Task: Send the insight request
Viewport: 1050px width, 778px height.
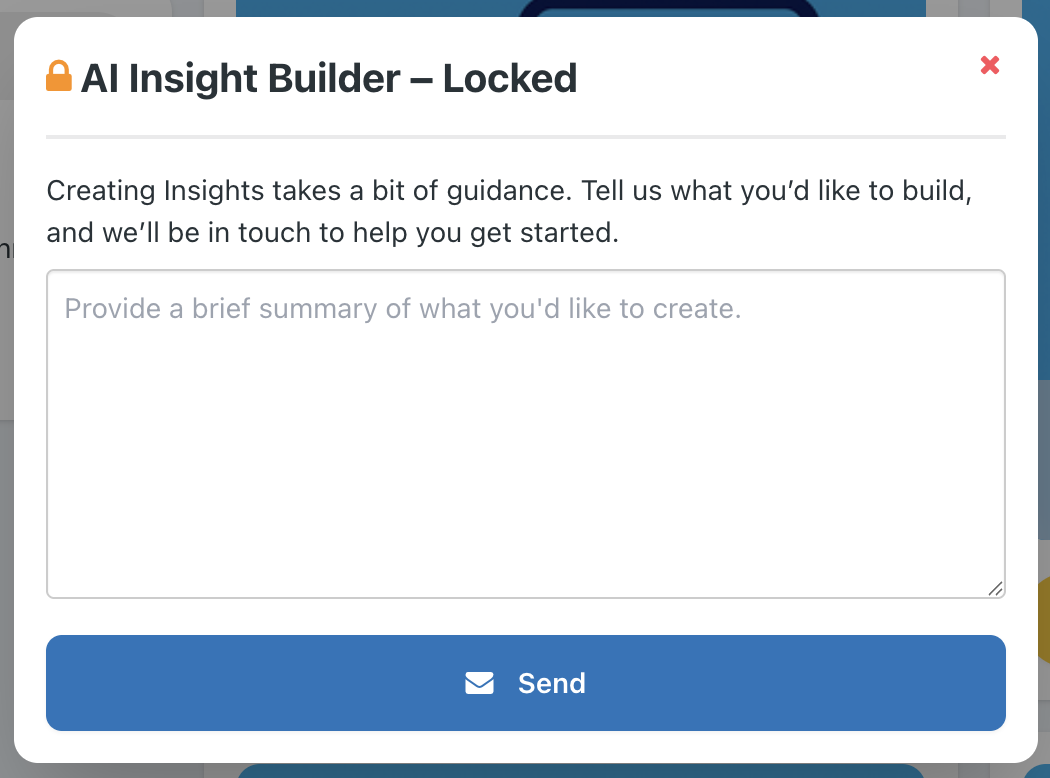Action: click(x=526, y=683)
